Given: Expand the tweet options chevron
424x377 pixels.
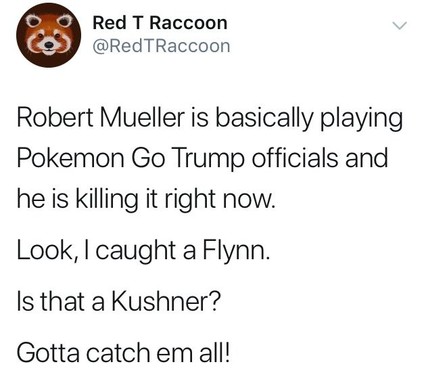Looking at the screenshot, I should (399, 26).
